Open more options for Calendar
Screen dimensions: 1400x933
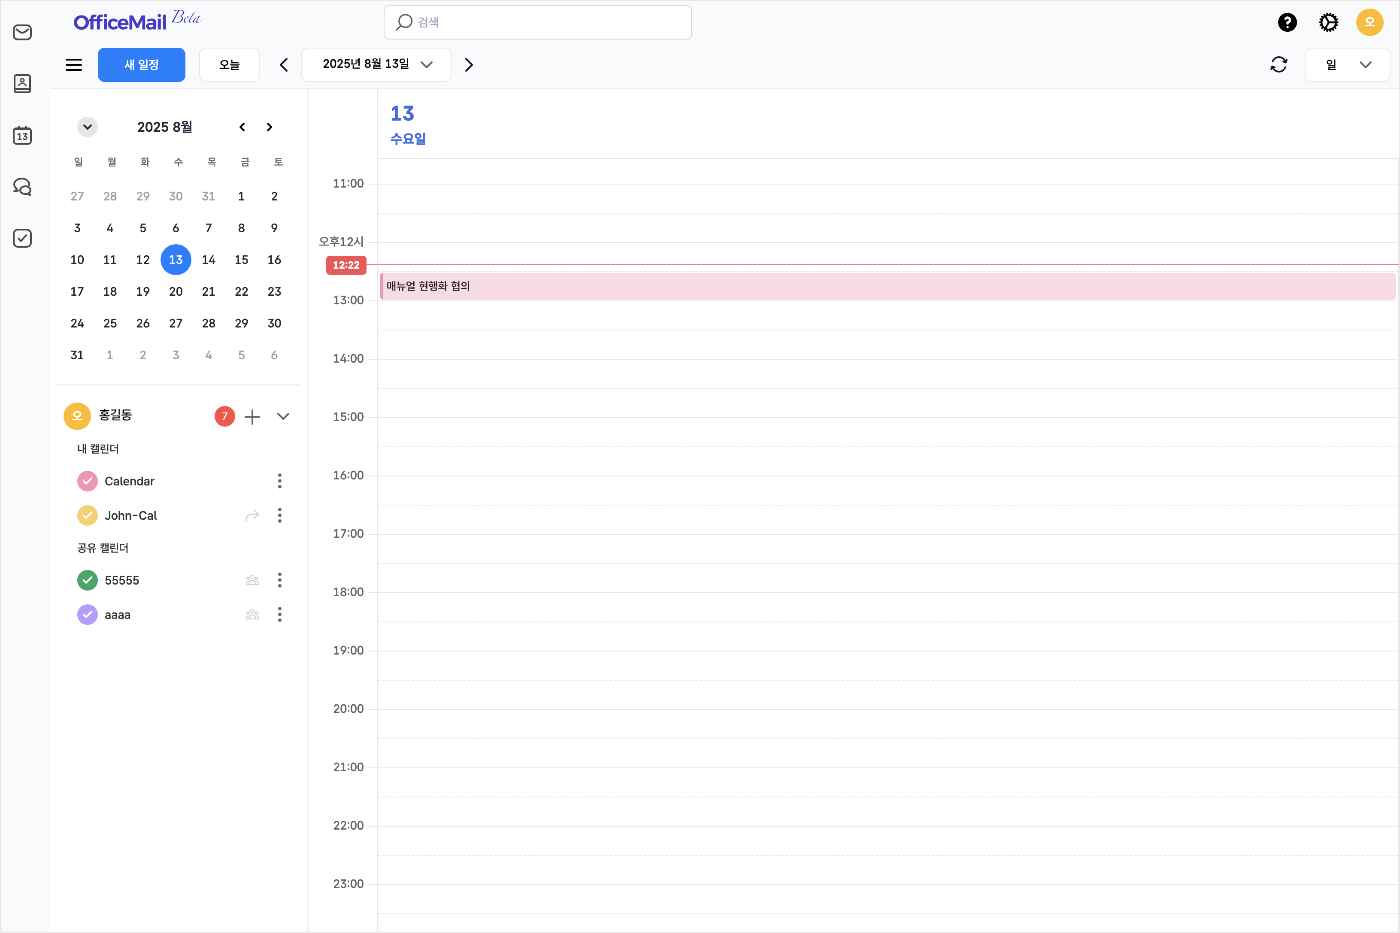280,481
